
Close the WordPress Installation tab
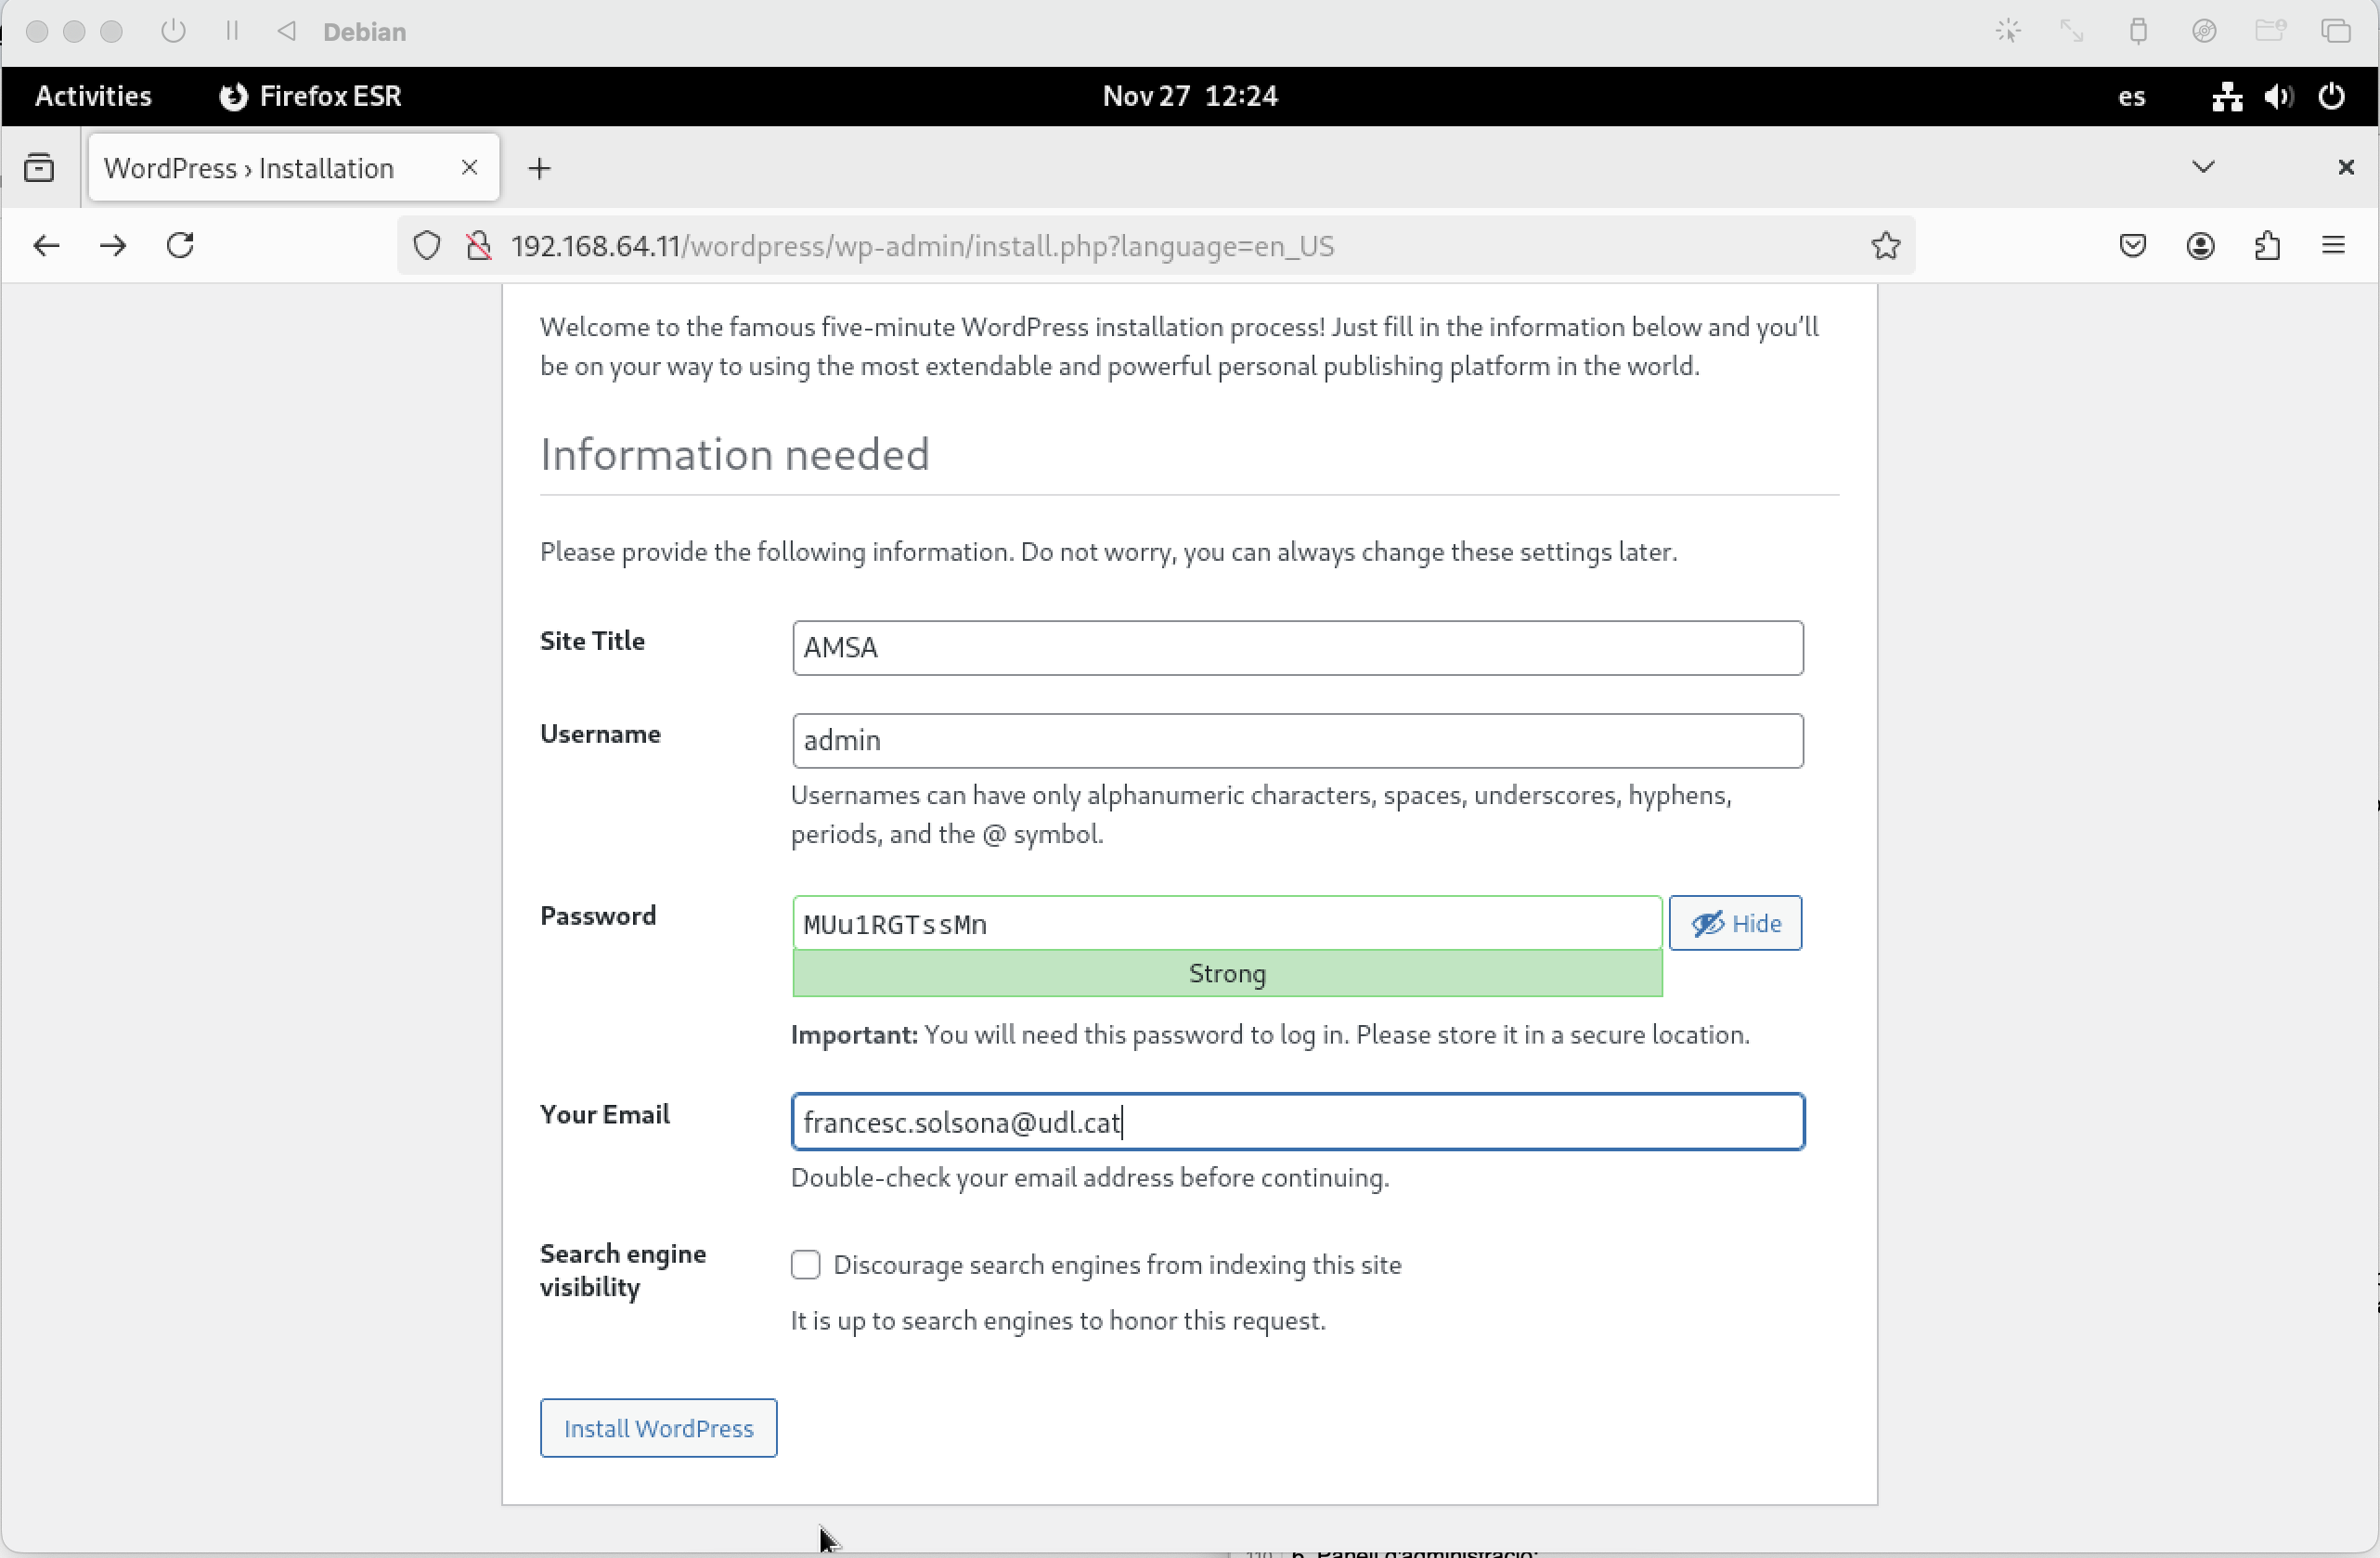[x=469, y=167]
